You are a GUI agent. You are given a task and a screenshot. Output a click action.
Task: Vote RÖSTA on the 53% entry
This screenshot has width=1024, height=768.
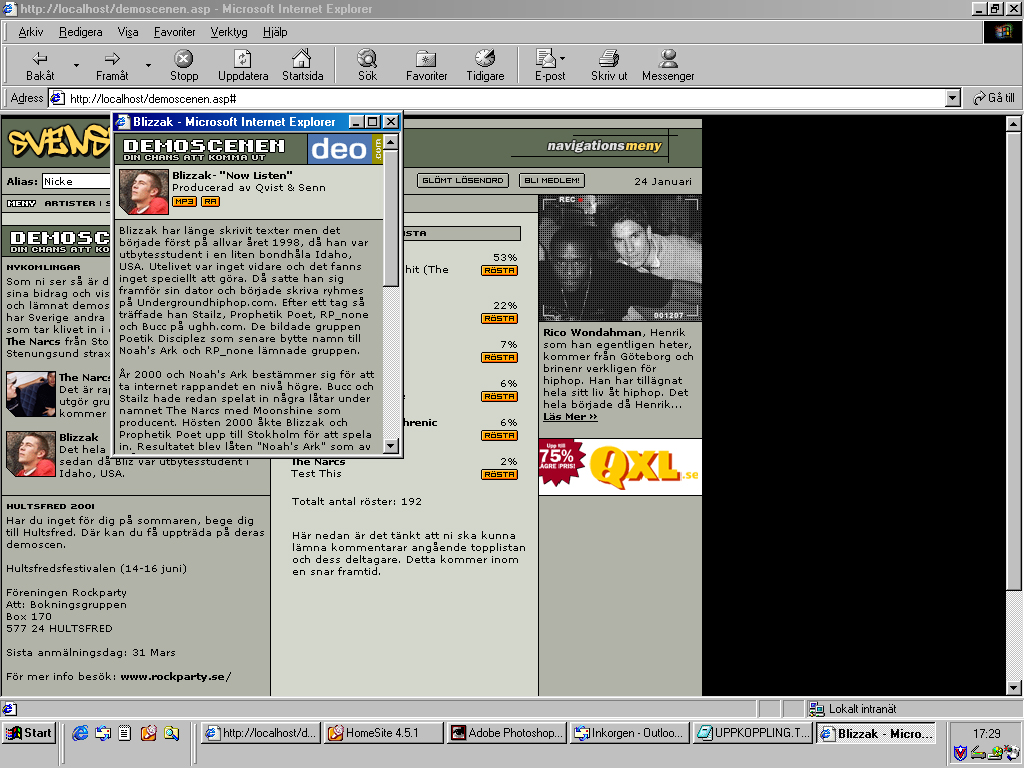coord(500,270)
